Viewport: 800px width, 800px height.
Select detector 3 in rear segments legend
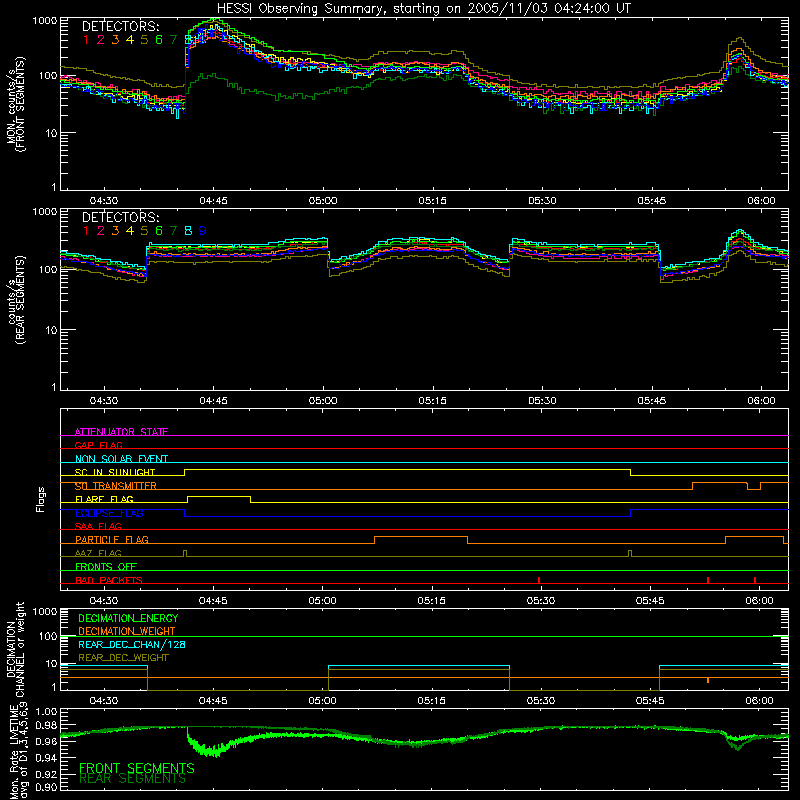tap(115, 231)
